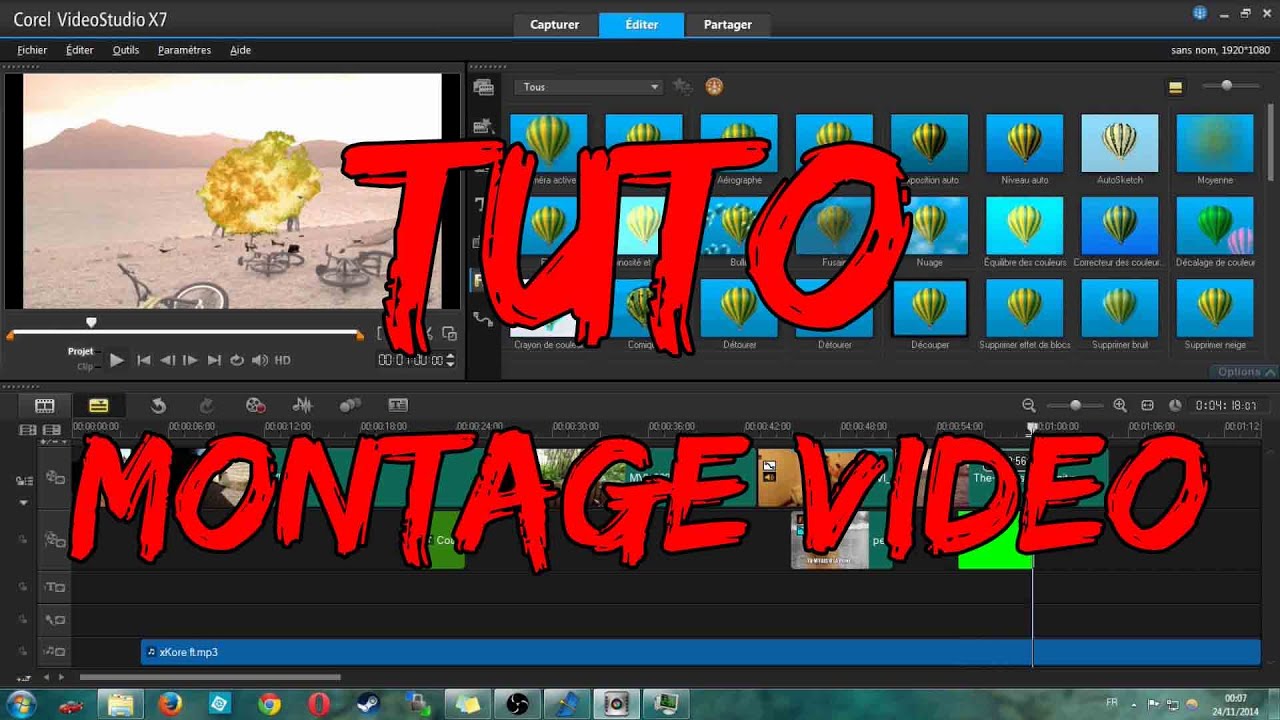Toggle repeat playback
Viewport: 1280px width, 720px height.
(237, 360)
